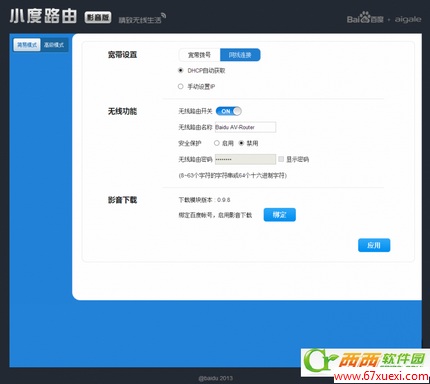The image size is (430, 384).
Task: Switch to 简易模式 tab
Action: click(27, 45)
